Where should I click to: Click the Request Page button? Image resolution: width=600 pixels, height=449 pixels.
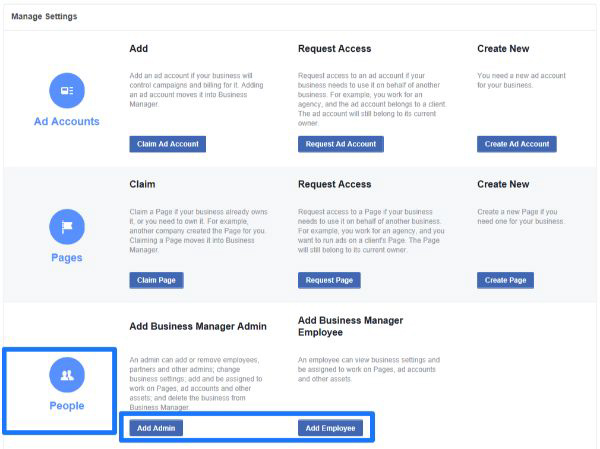pyautogui.click(x=329, y=280)
